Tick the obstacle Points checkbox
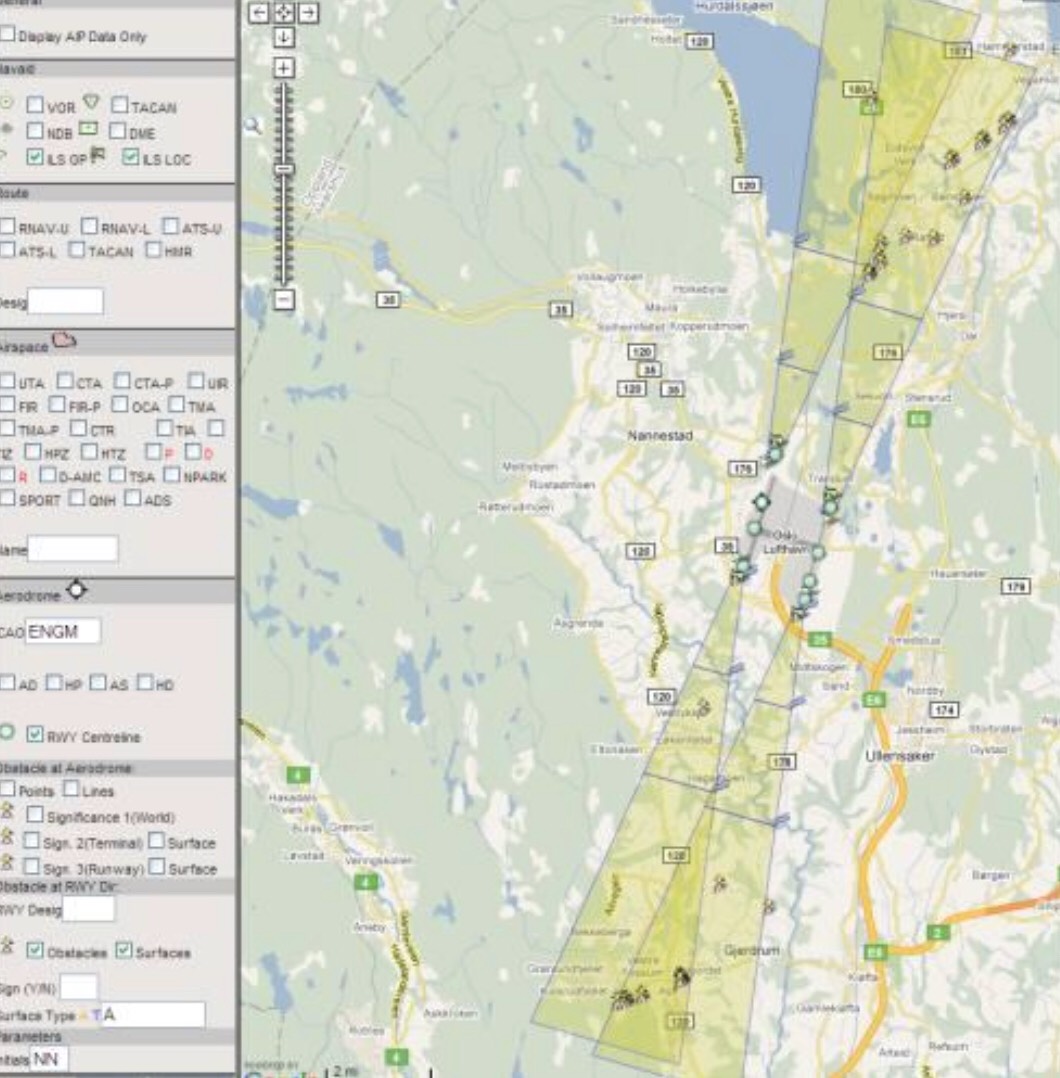1060x1078 pixels. click(x=8, y=788)
